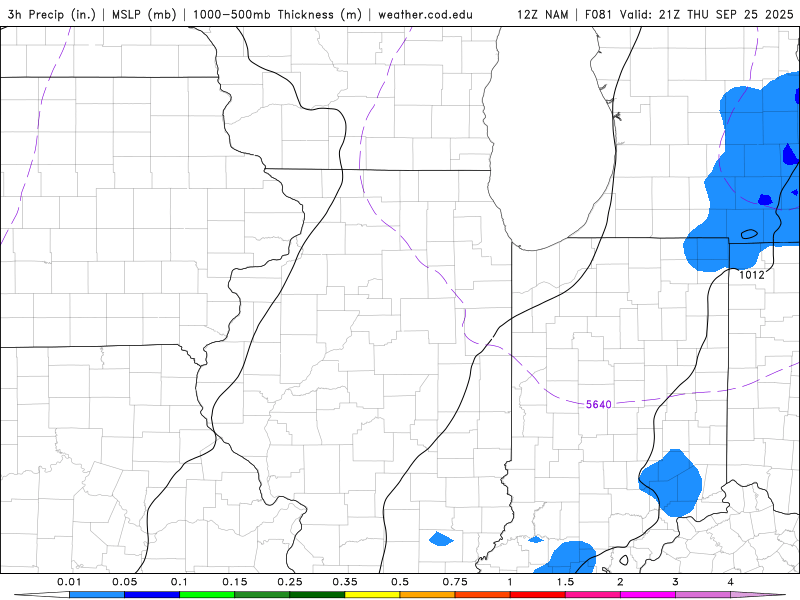Click Lake Michigan on the map
The height and width of the screenshot is (600, 800).
click(551, 138)
